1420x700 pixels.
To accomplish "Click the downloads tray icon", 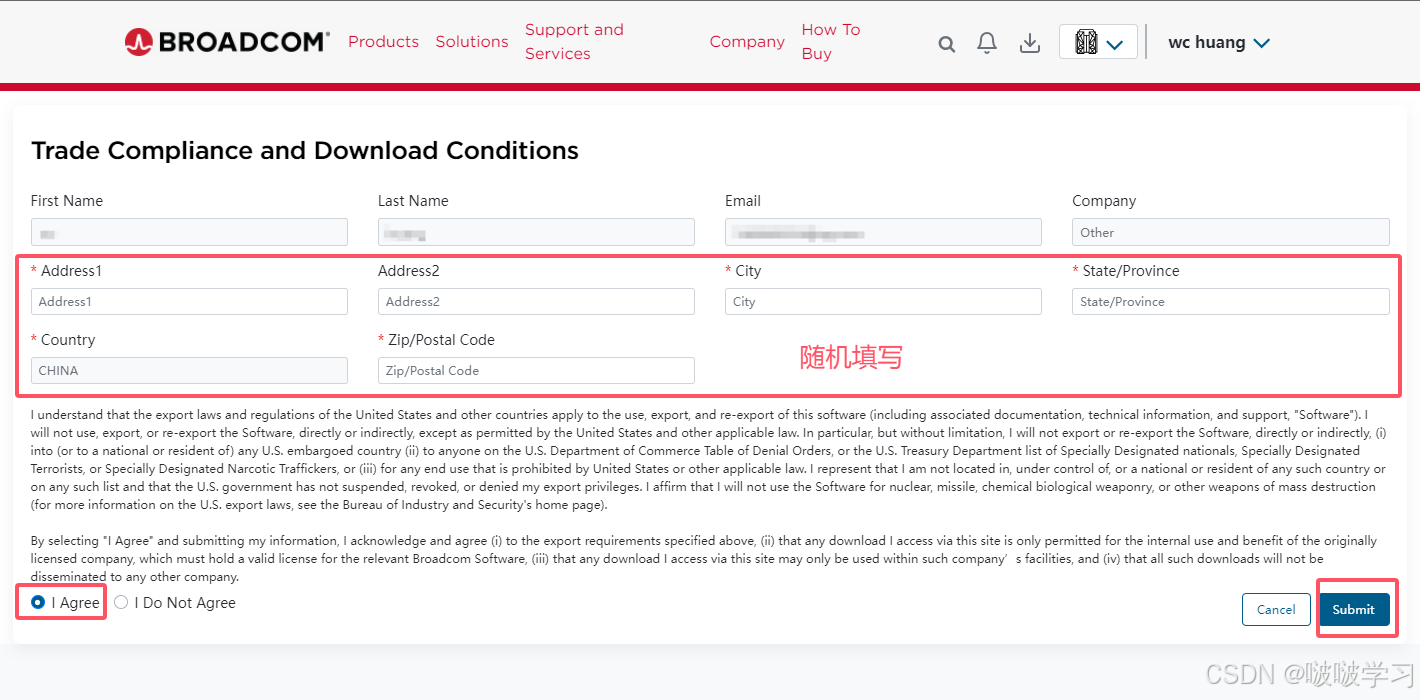I will [x=1030, y=43].
